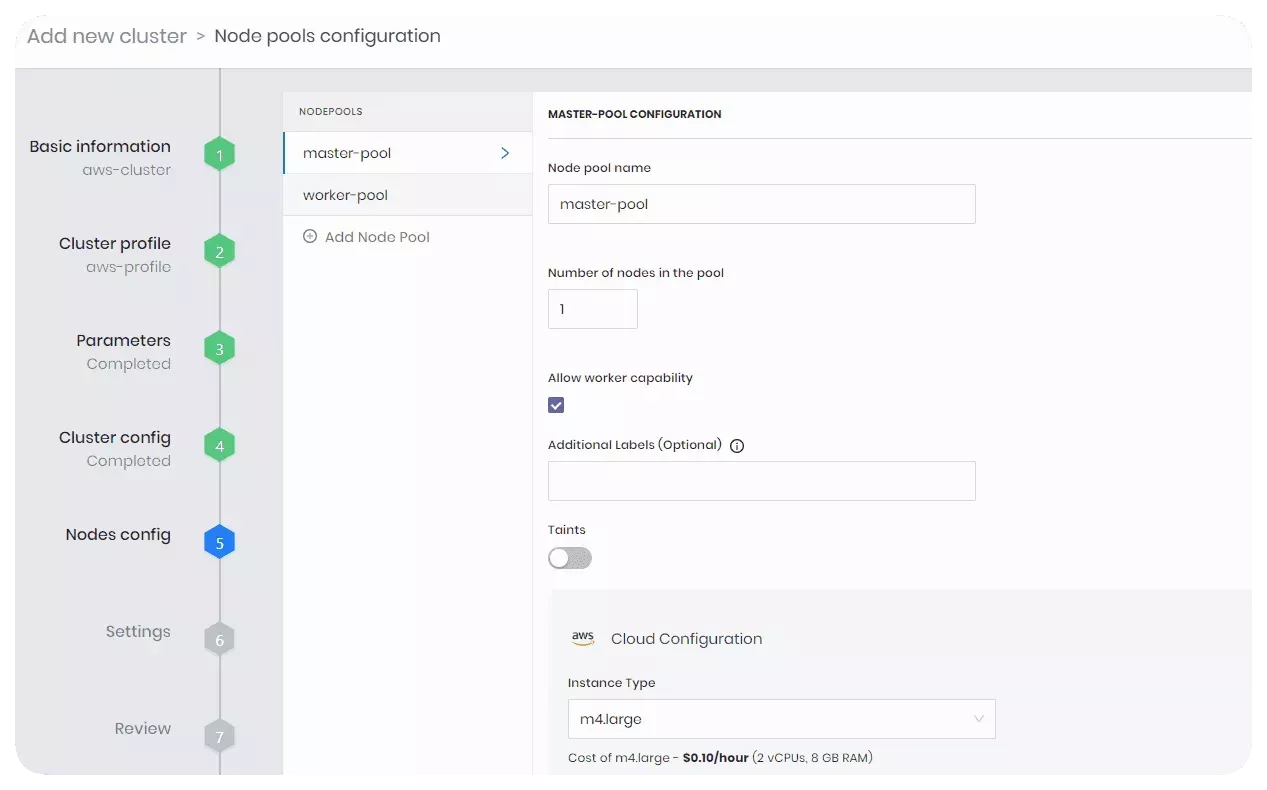Click step 6 hexagon for Settings
1267x790 pixels.
219,640
